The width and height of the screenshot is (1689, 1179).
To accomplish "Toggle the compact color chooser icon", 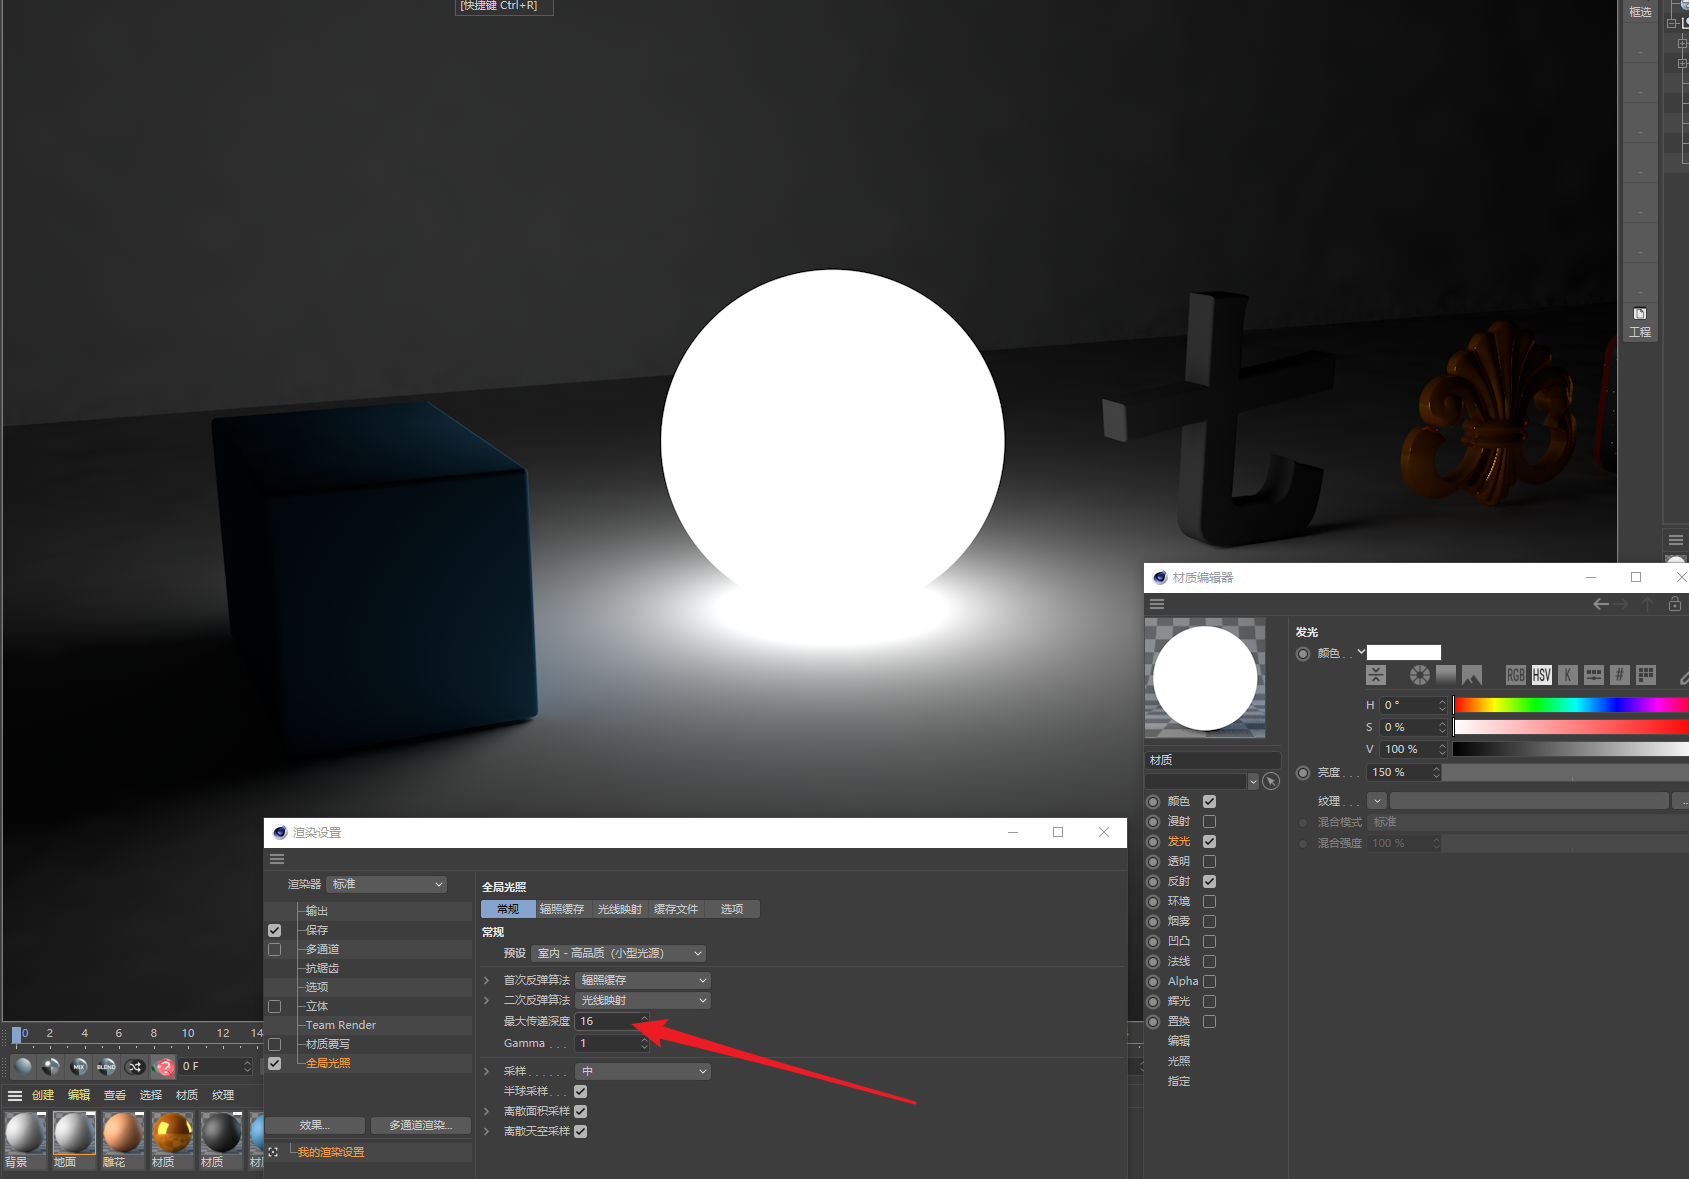I will (x=1377, y=675).
